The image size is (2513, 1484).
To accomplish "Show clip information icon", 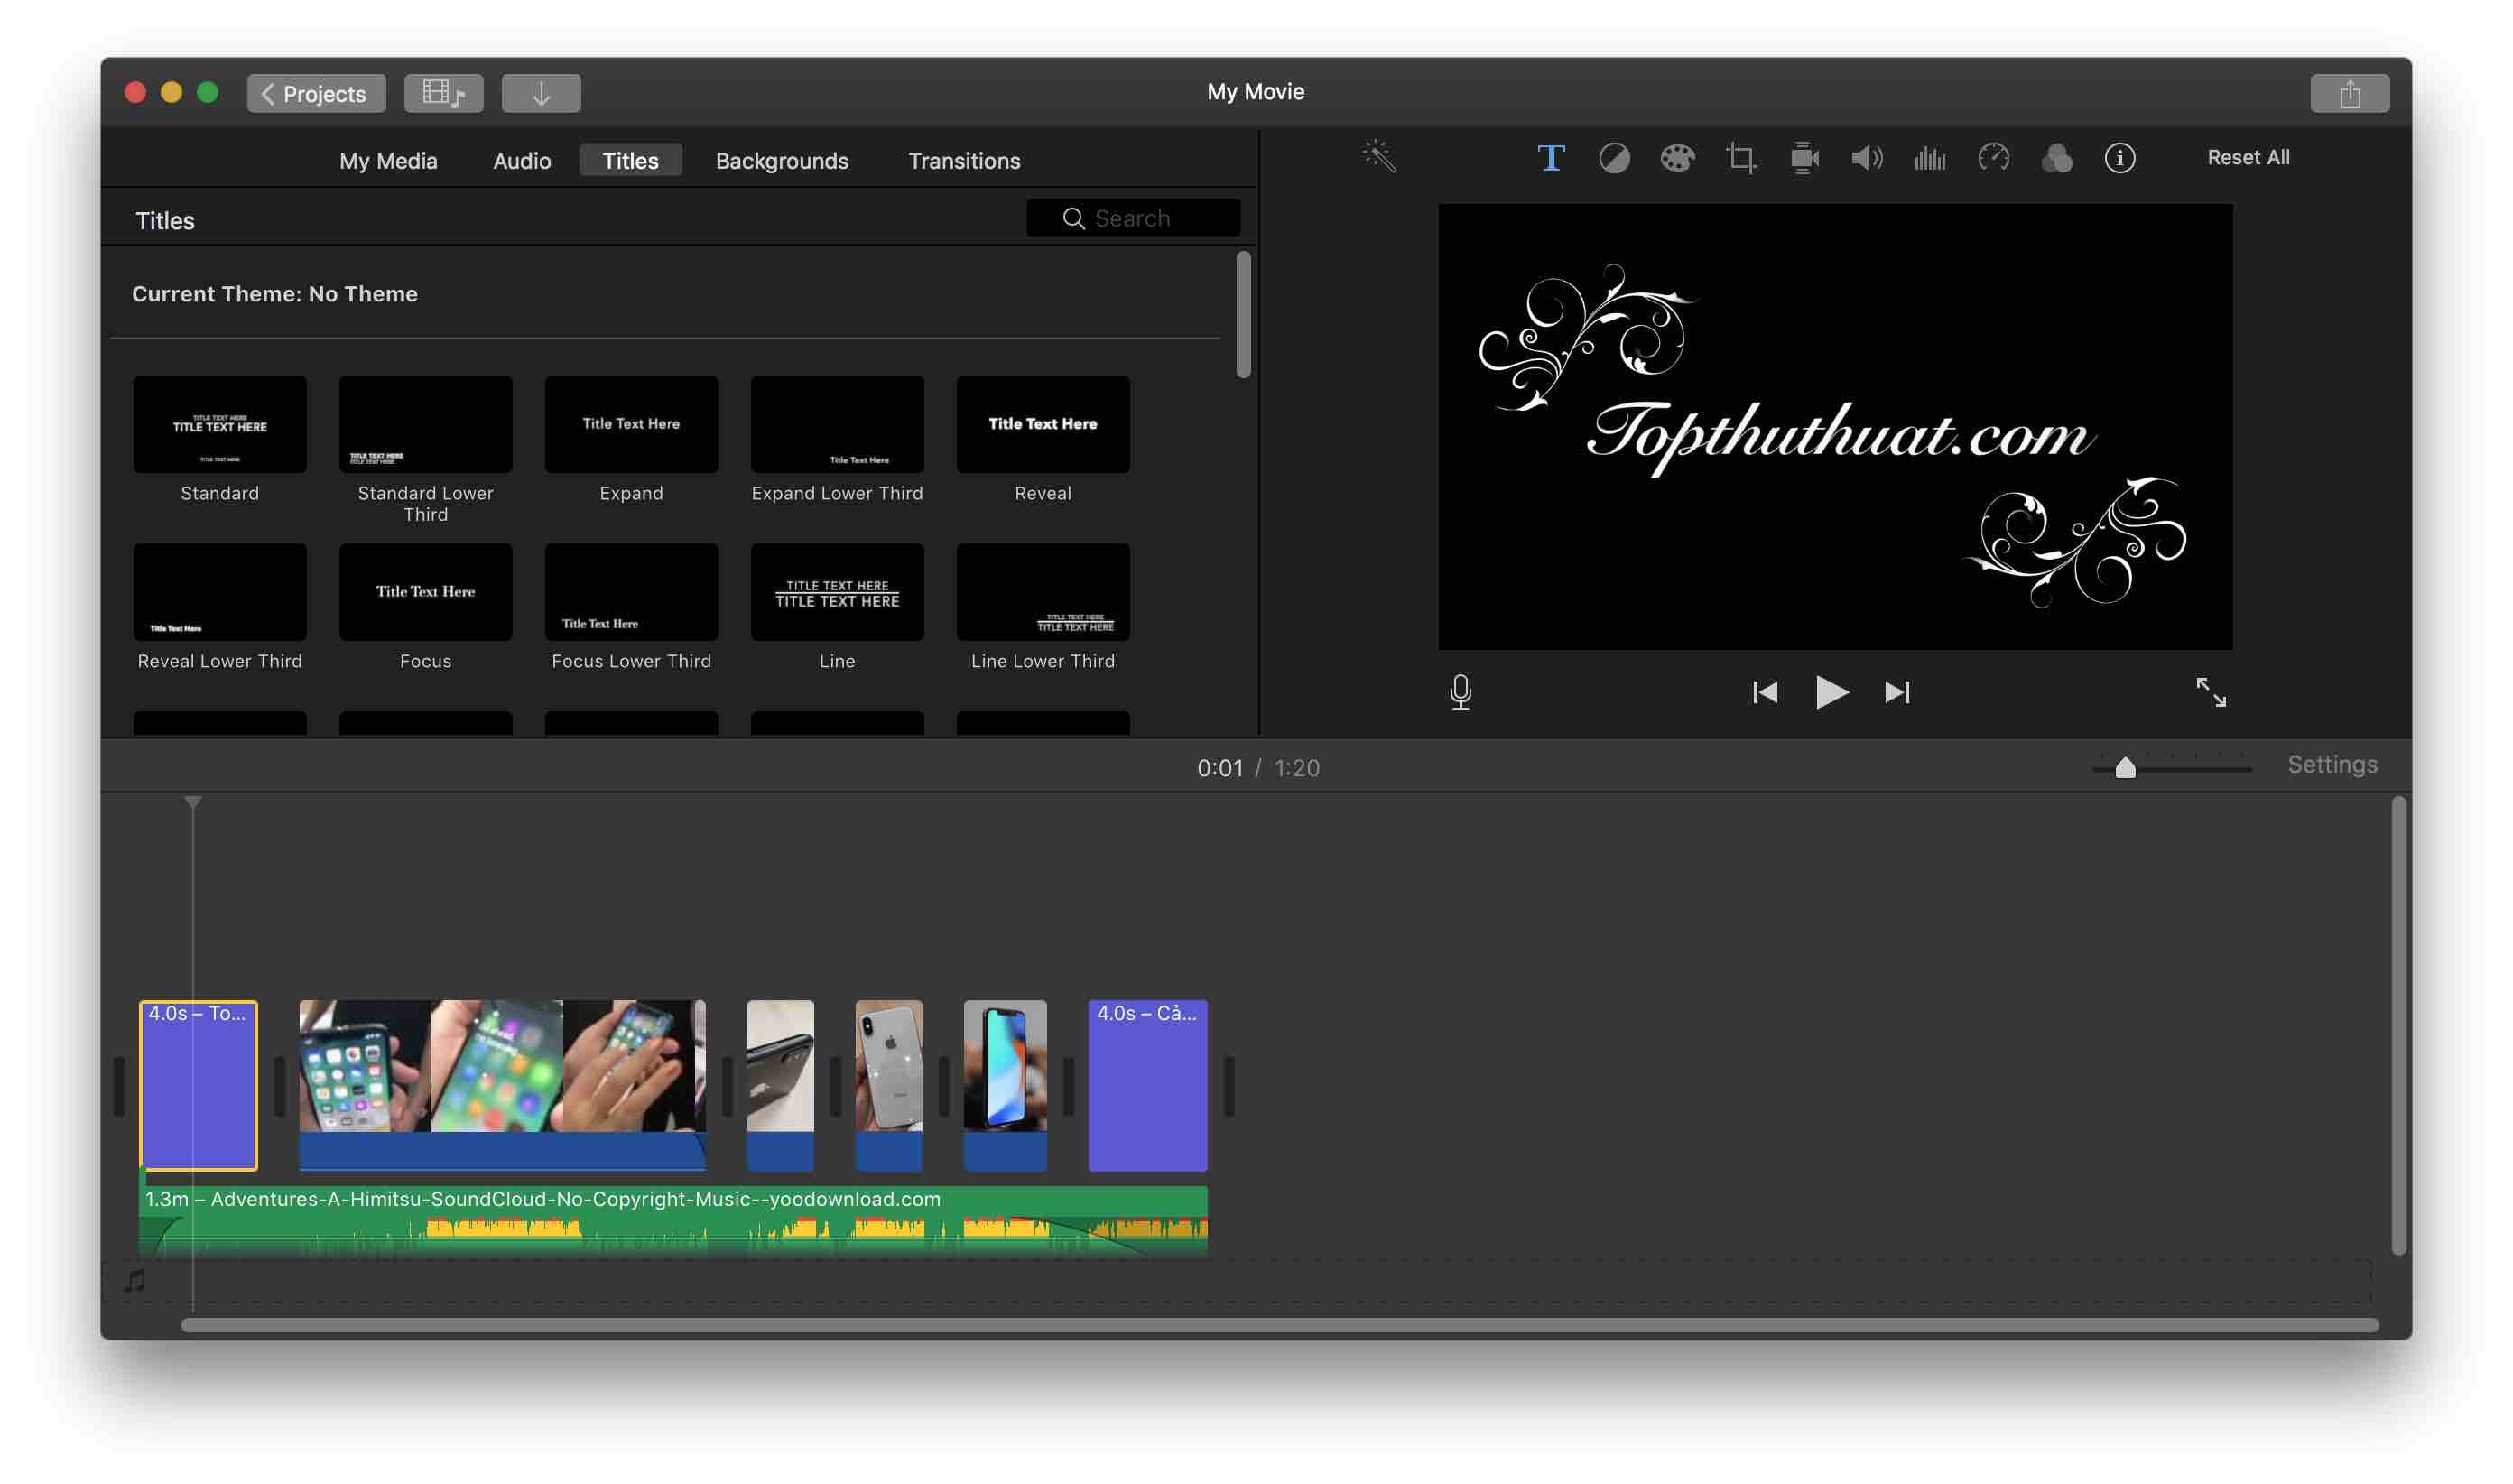I will click(2119, 158).
